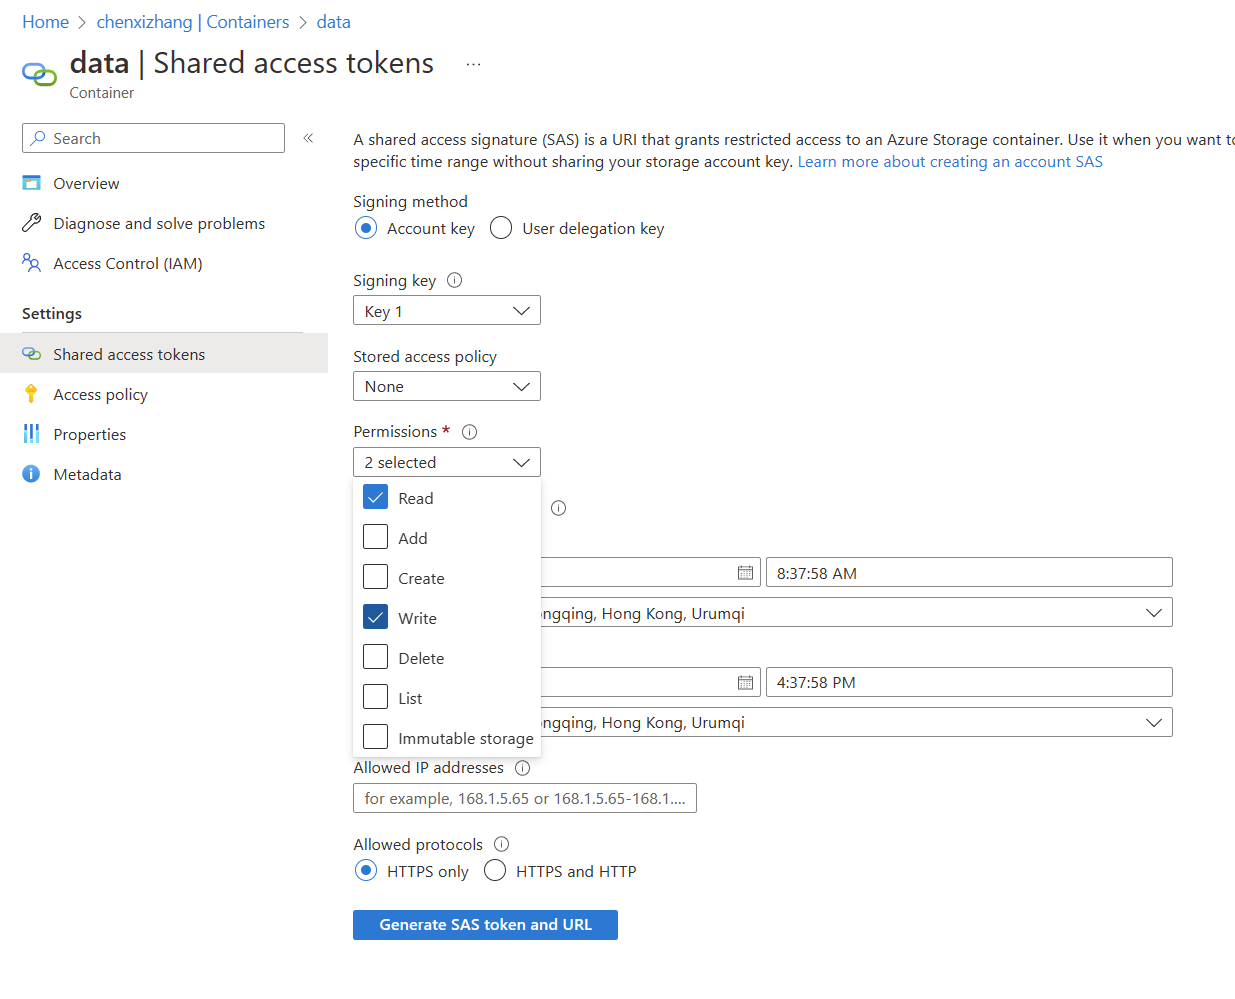Check the Add permission
1235x999 pixels.
click(375, 537)
